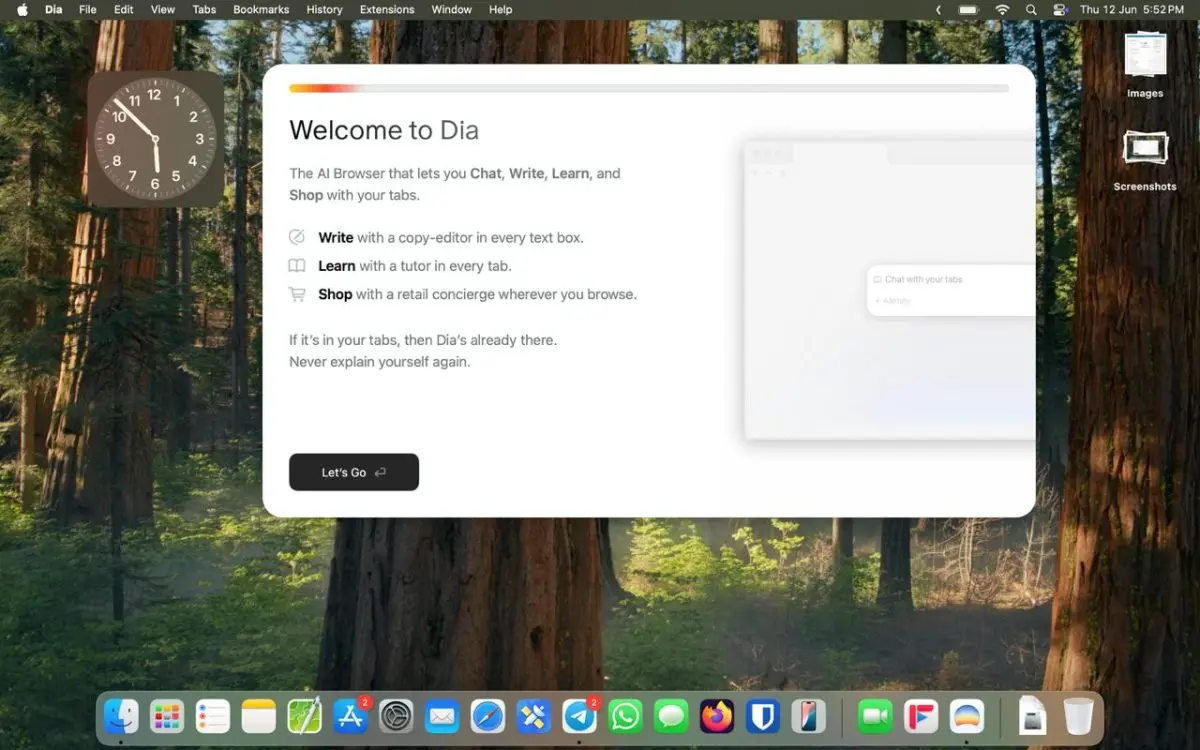
Task: Open the document stack in dock
Action: pyautogui.click(x=1032, y=716)
